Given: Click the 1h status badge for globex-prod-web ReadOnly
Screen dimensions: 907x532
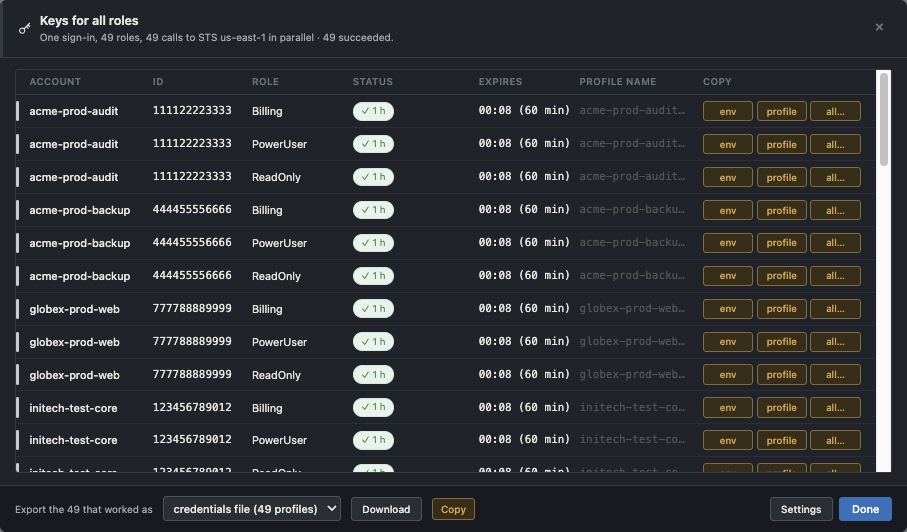Looking at the screenshot, I should (x=373, y=375).
